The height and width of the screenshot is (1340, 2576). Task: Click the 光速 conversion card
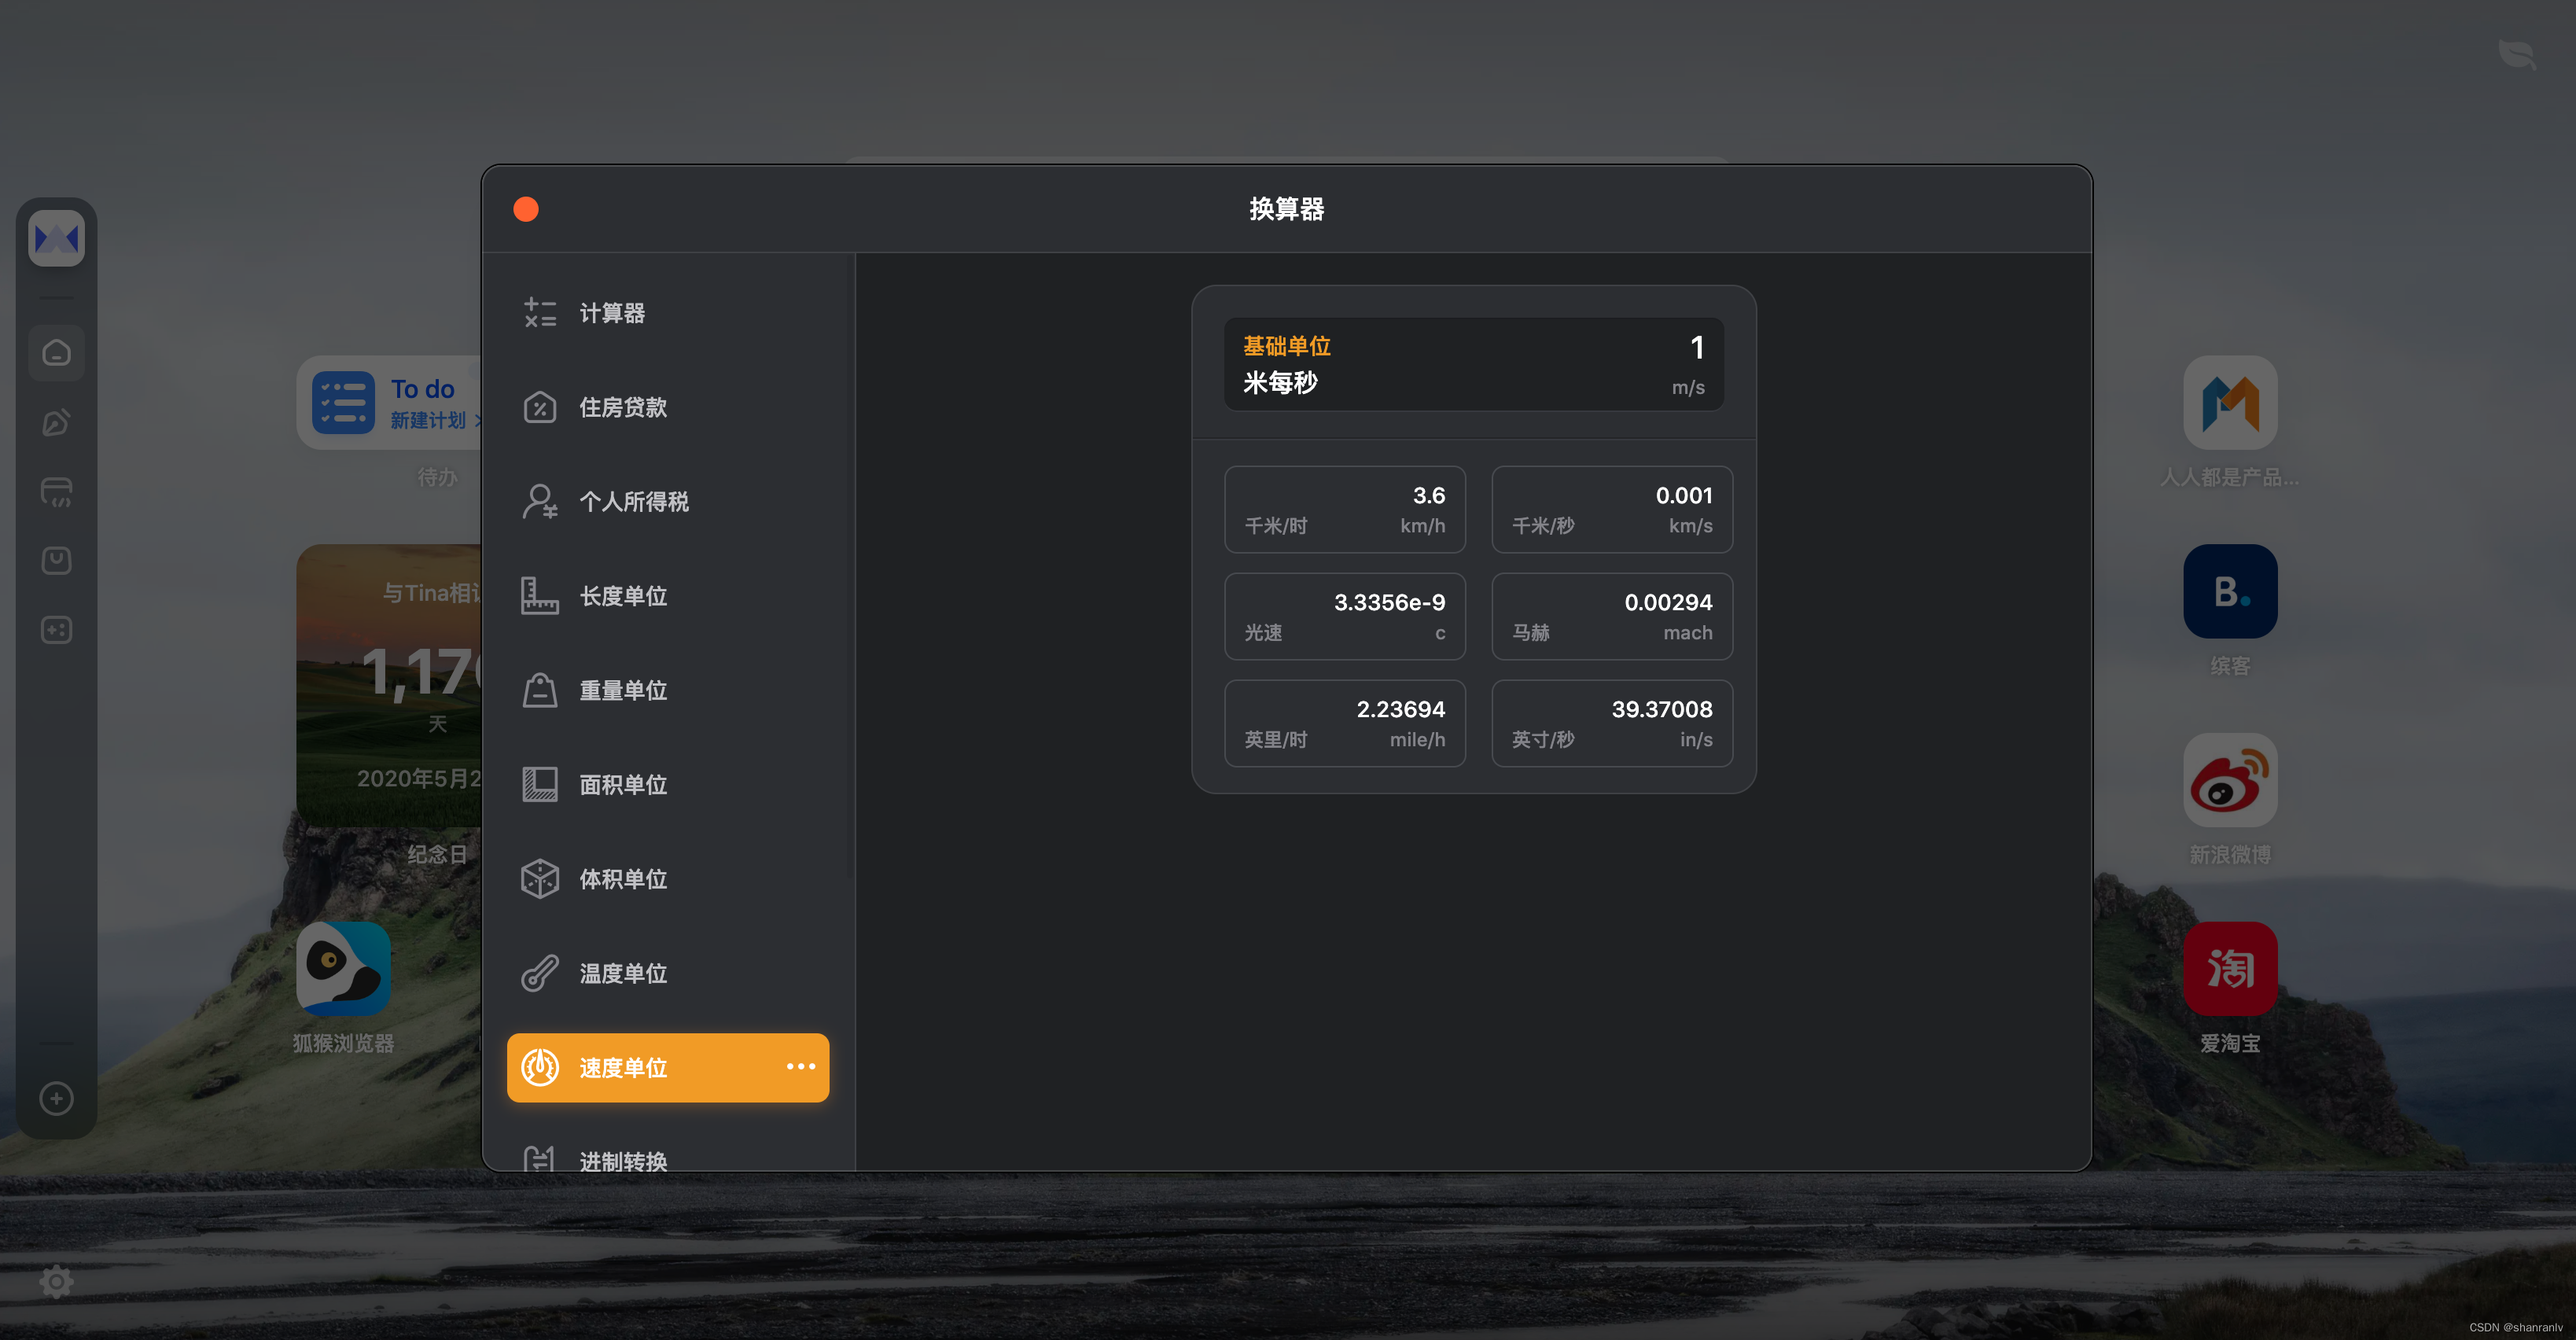tap(1344, 616)
